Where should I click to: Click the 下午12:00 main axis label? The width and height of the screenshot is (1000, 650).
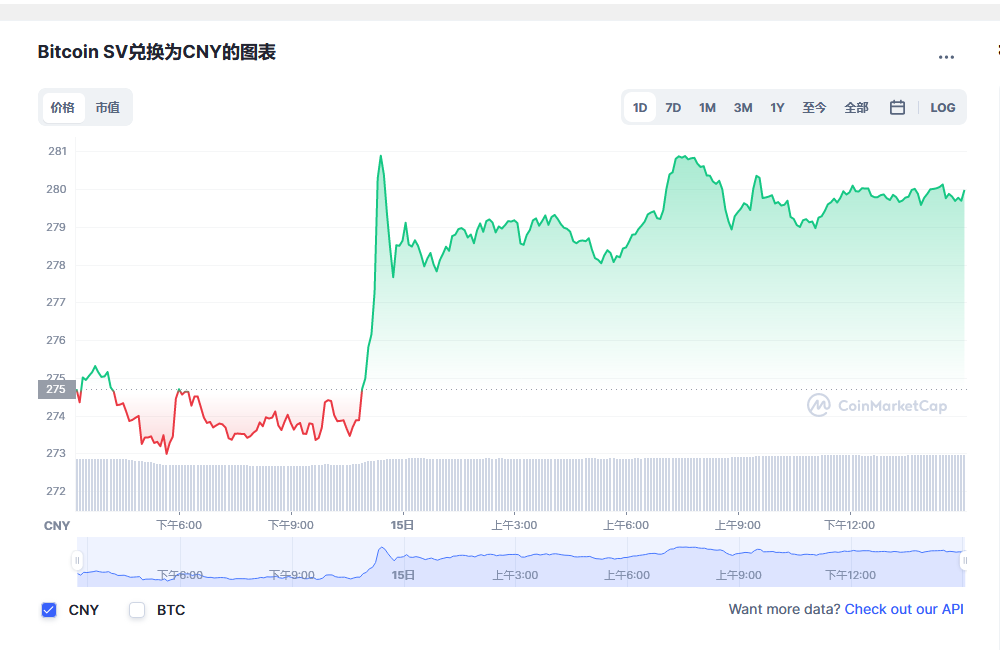tap(849, 525)
